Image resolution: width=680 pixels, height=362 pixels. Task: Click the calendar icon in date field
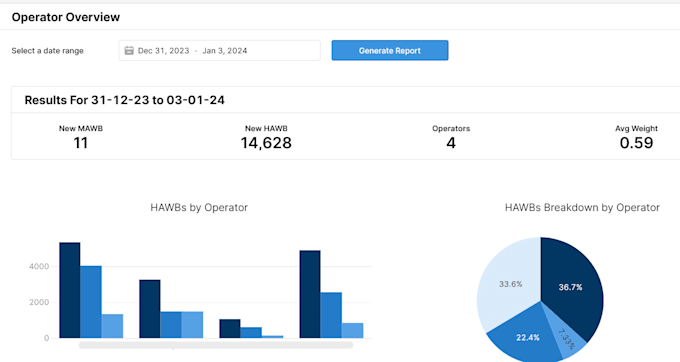click(129, 50)
